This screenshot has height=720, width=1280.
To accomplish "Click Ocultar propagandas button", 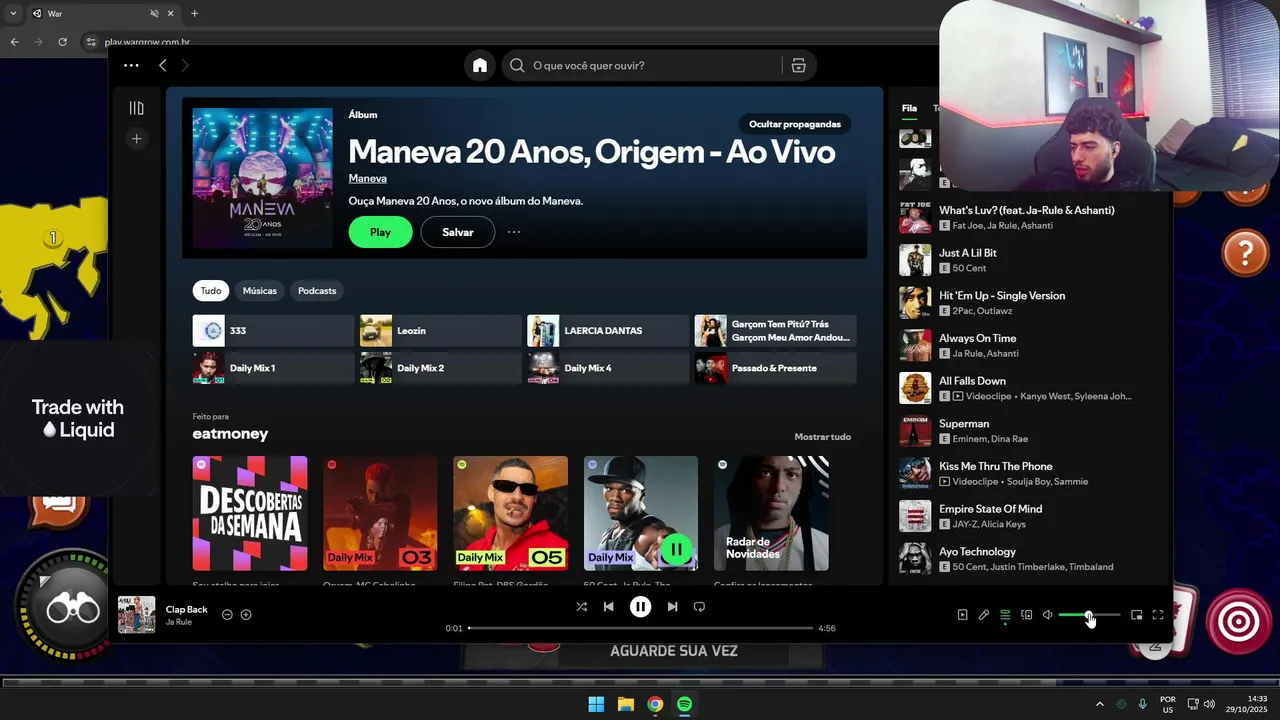I will coord(795,124).
